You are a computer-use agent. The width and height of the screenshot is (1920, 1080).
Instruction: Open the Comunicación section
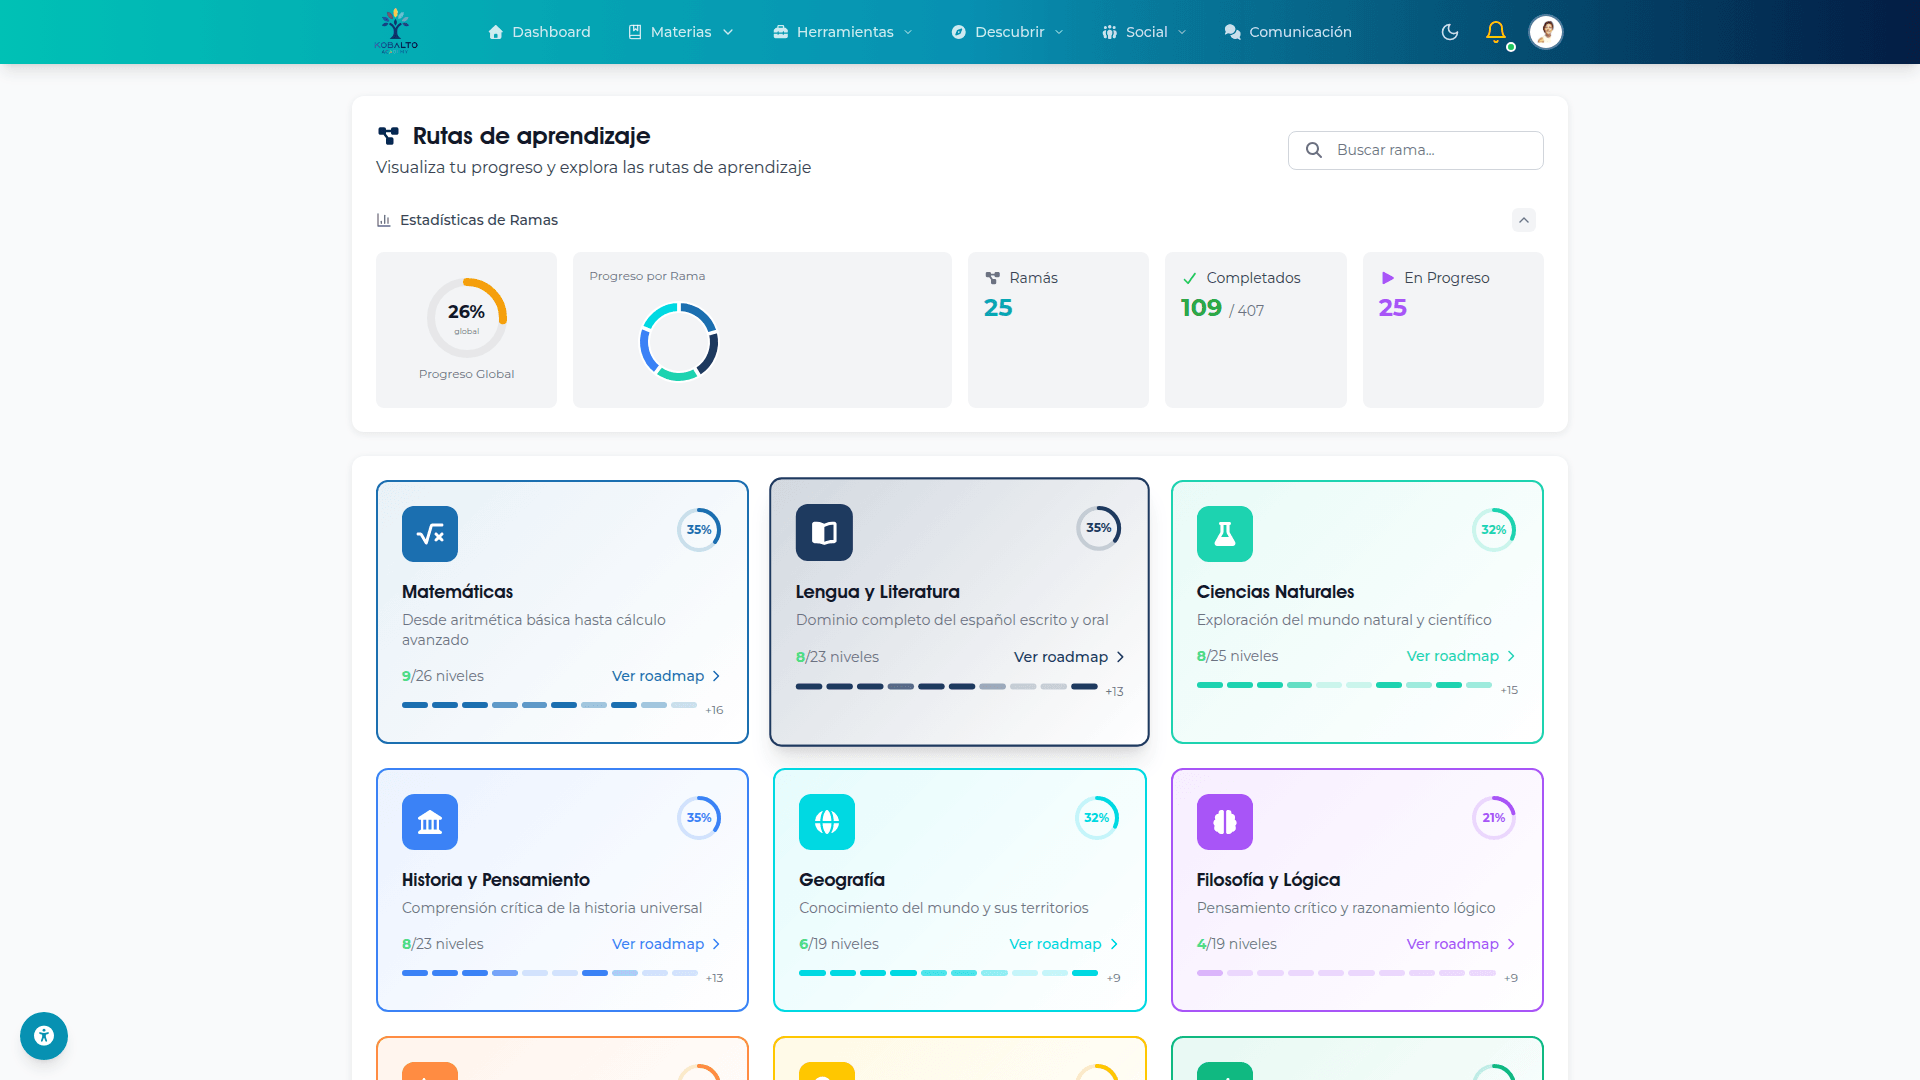tap(1288, 32)
